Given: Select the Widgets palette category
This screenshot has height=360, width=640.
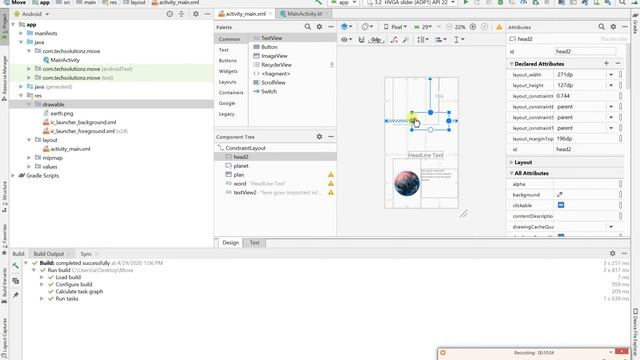Looking at the screenshot, I should pos(228,71).
